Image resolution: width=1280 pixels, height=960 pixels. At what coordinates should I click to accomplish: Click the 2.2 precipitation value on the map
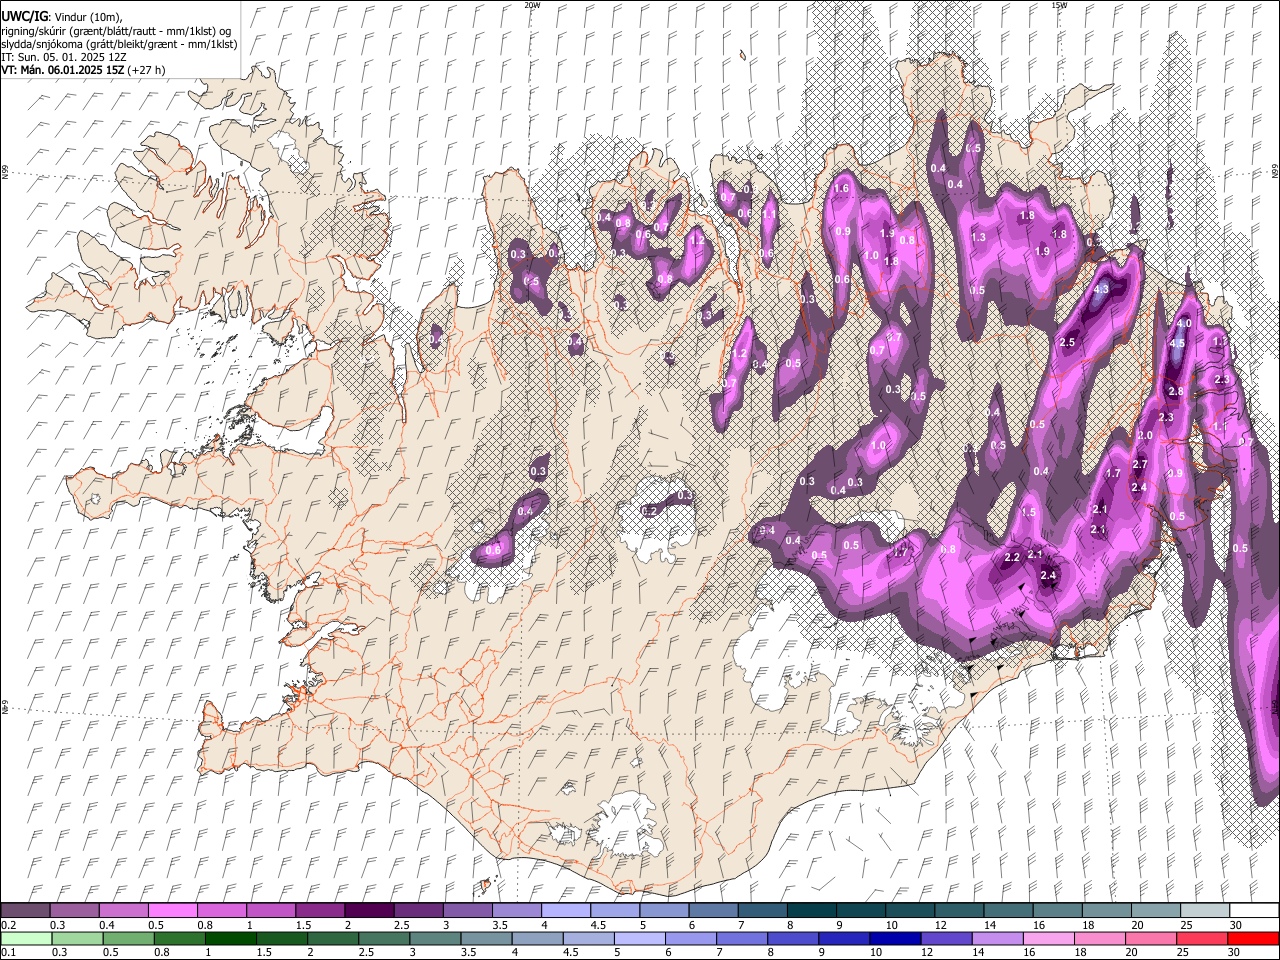coord(1011,557)
